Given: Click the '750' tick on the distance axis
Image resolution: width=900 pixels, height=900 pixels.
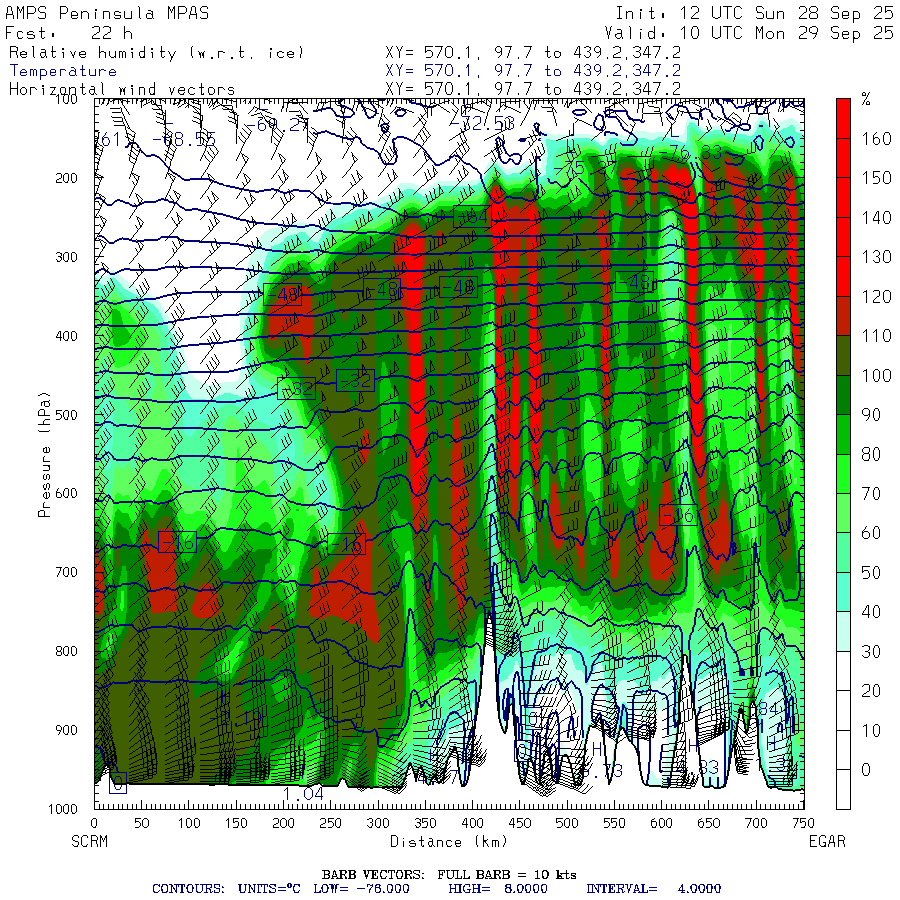Looking at the screenshot, I should pos(803,824).
